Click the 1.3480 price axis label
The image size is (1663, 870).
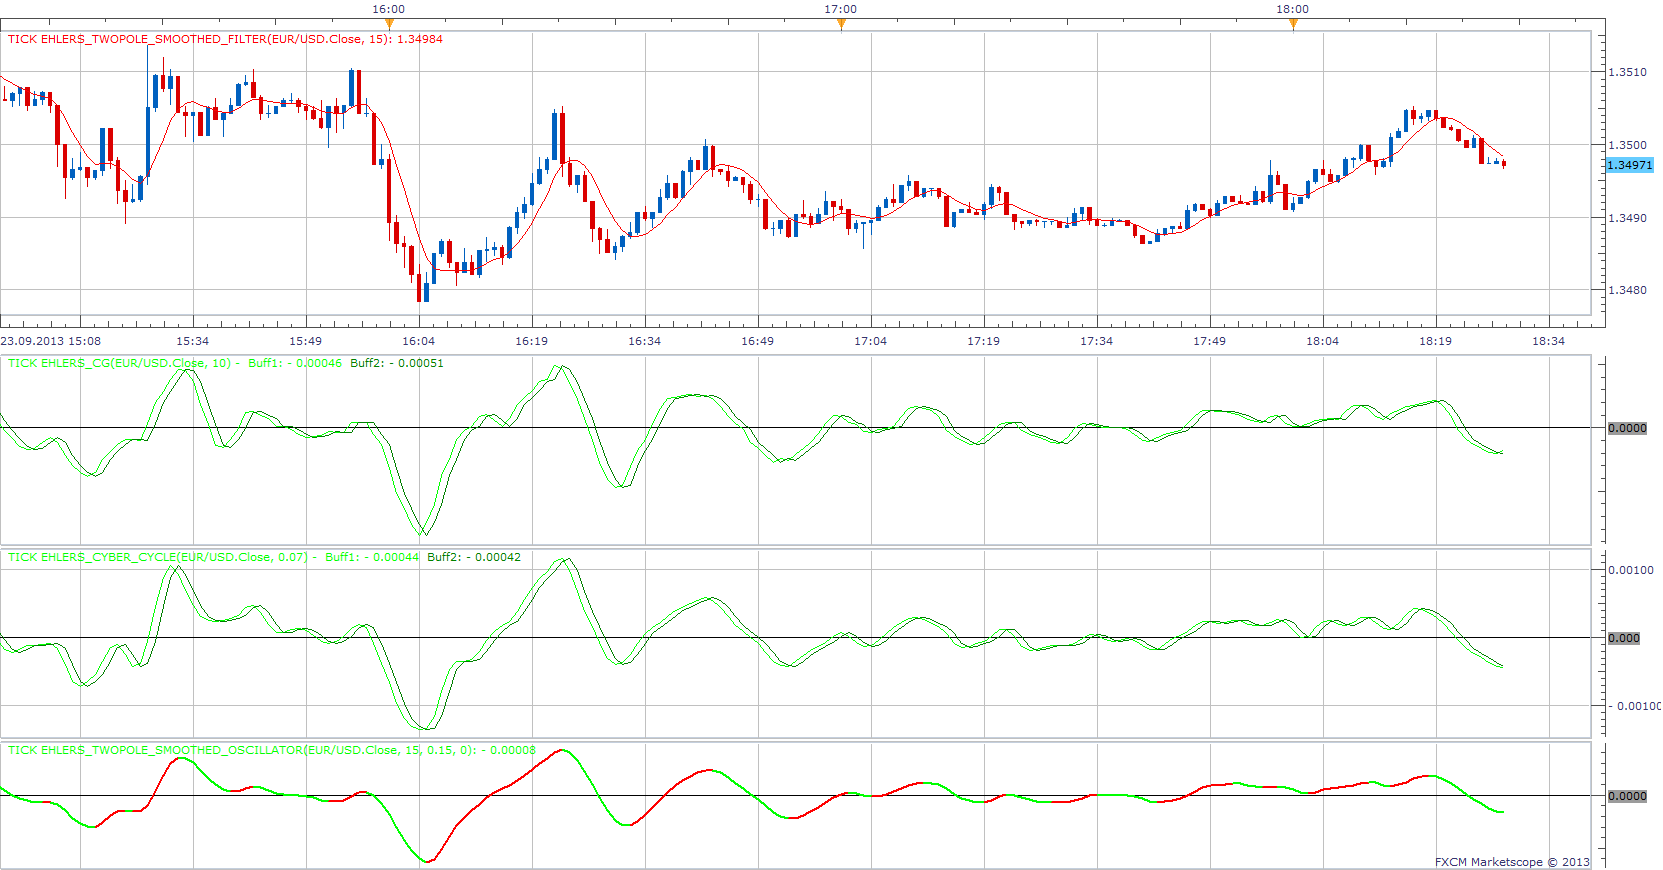pyautogui.click(x=1627, y=291)
